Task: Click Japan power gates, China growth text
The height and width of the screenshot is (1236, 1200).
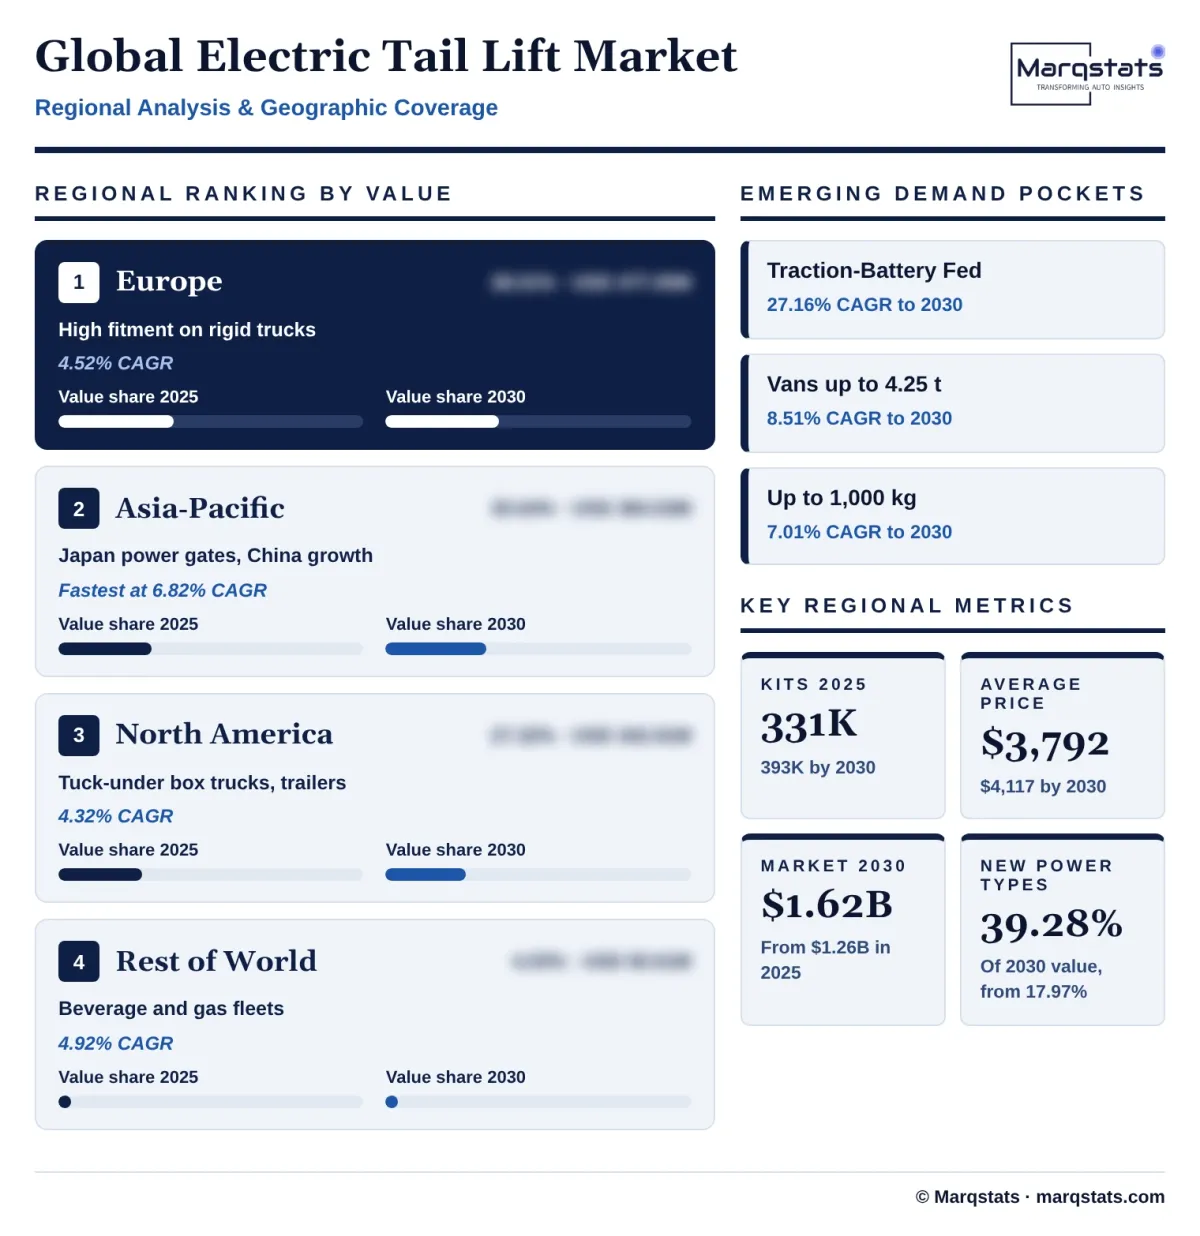Action: pyautogui.click(x=216, y=556)
